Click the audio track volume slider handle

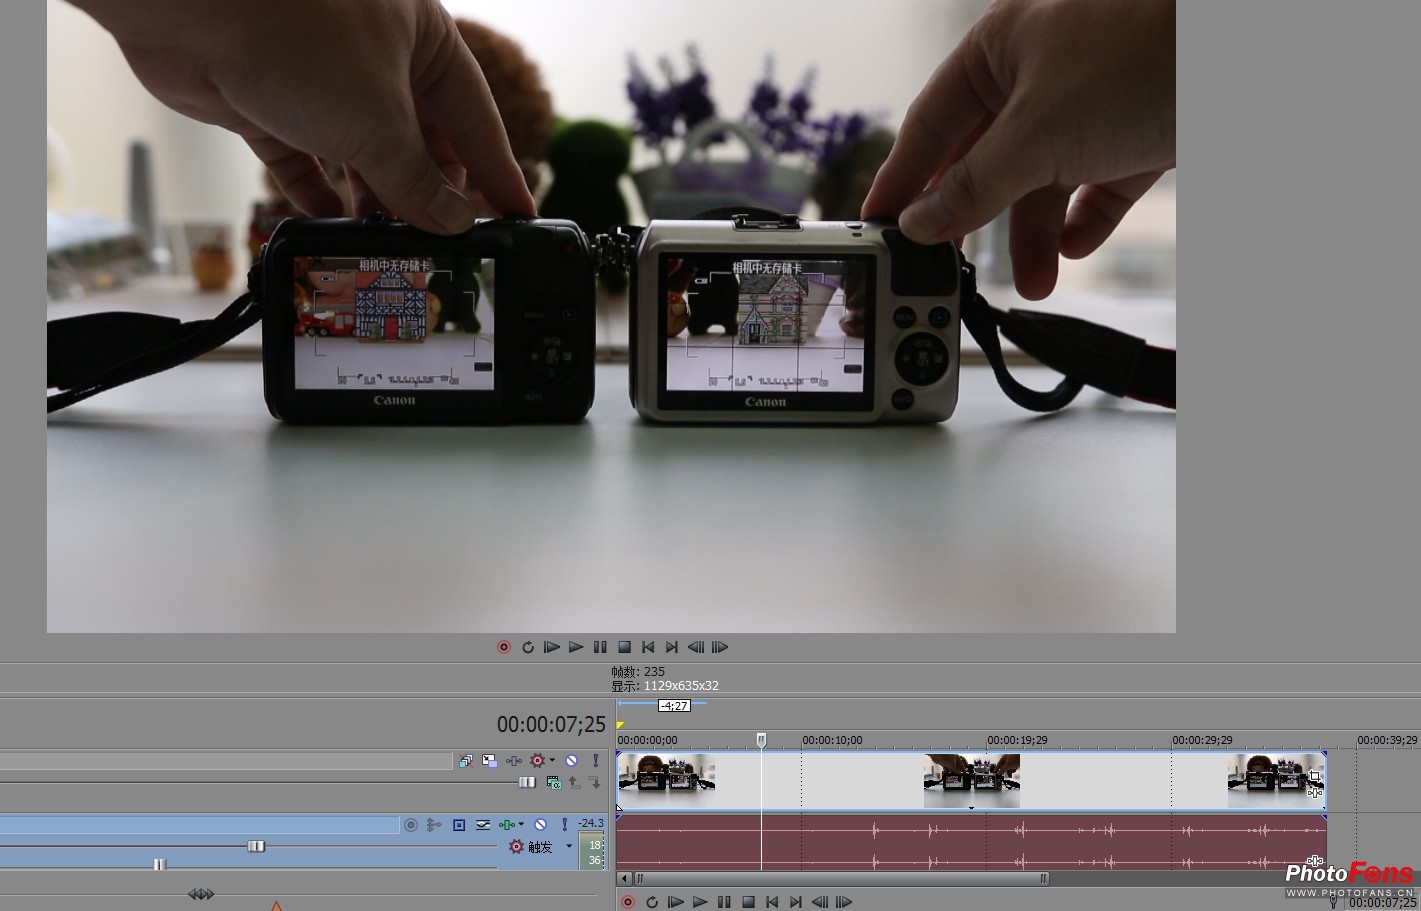256,846
